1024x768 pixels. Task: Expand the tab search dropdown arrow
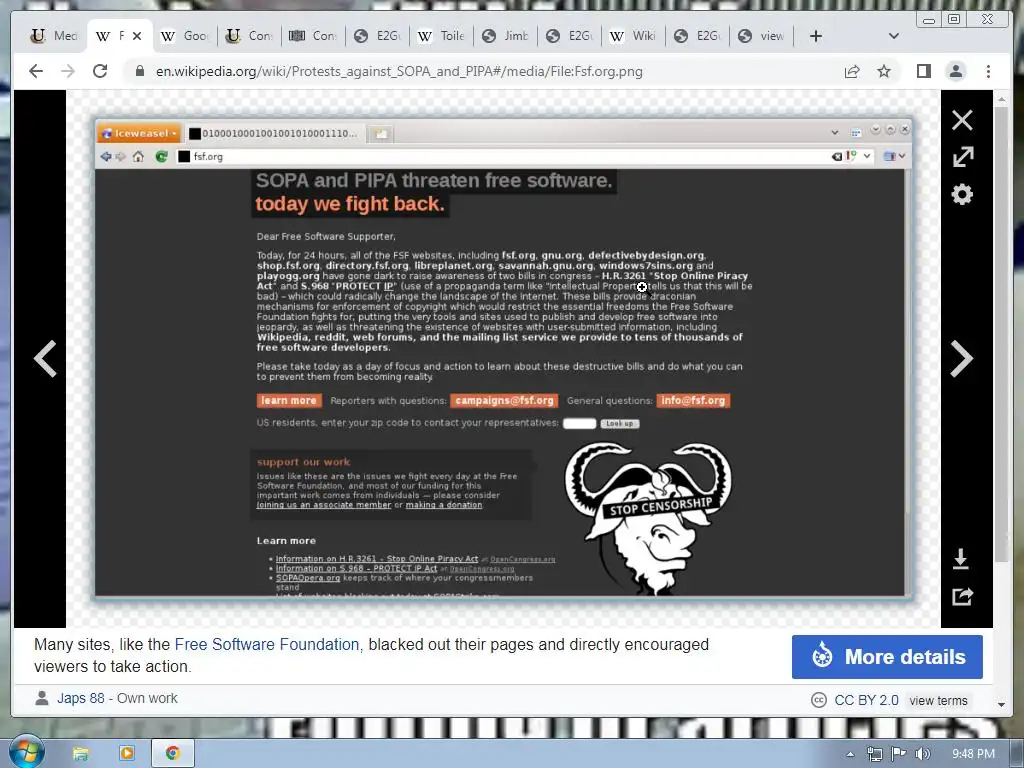tap(894, 36)
